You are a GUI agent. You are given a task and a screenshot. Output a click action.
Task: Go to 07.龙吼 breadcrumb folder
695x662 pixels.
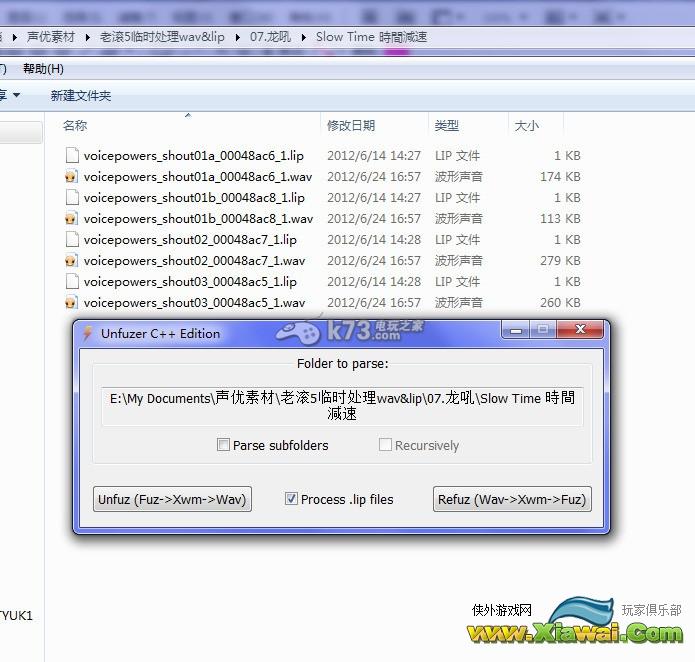270,37
